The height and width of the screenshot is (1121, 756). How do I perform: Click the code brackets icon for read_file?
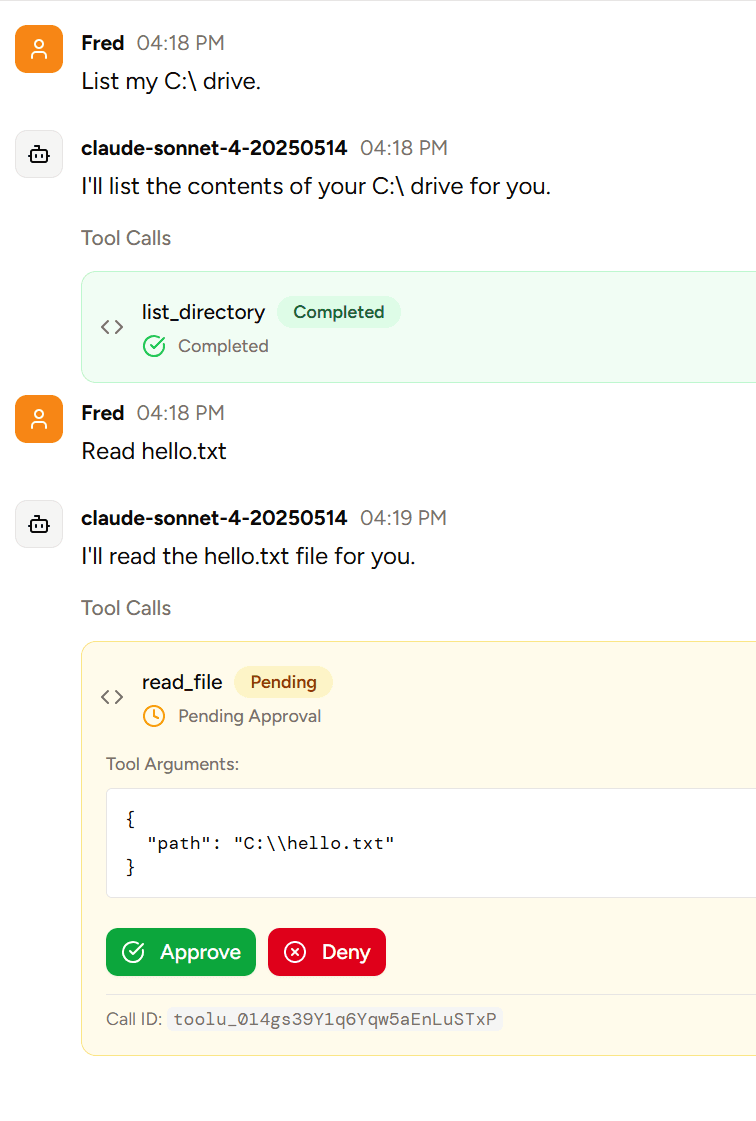pos(112,697)
